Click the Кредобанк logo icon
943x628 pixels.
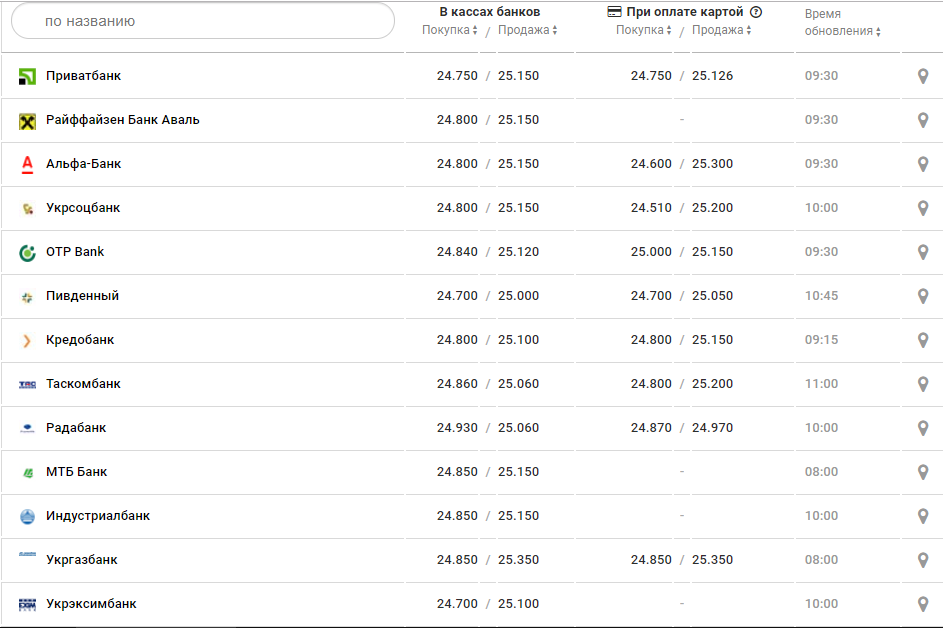[x=27, y=341]
